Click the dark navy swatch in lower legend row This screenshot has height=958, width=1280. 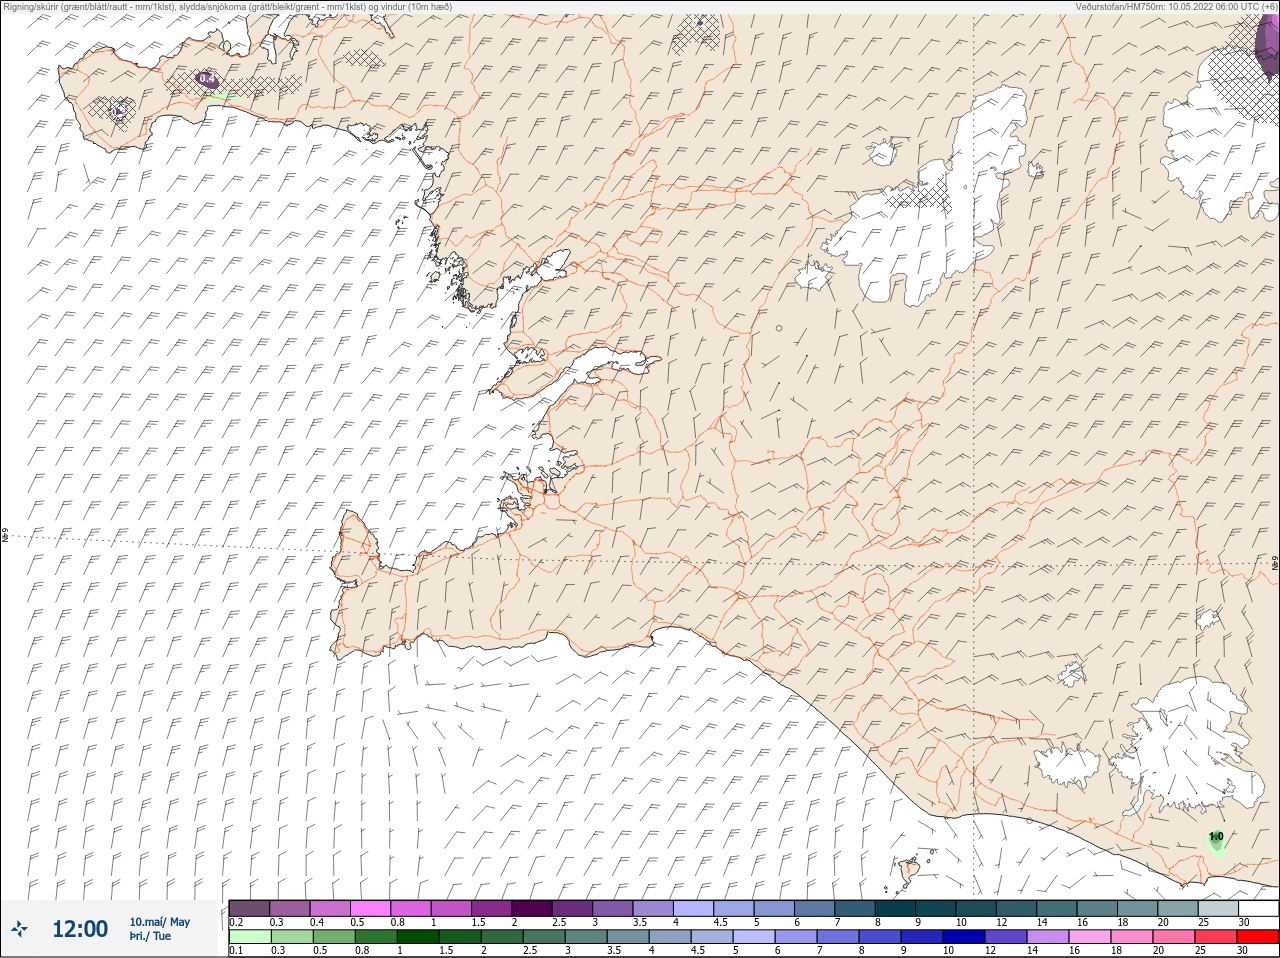(965, 937)
